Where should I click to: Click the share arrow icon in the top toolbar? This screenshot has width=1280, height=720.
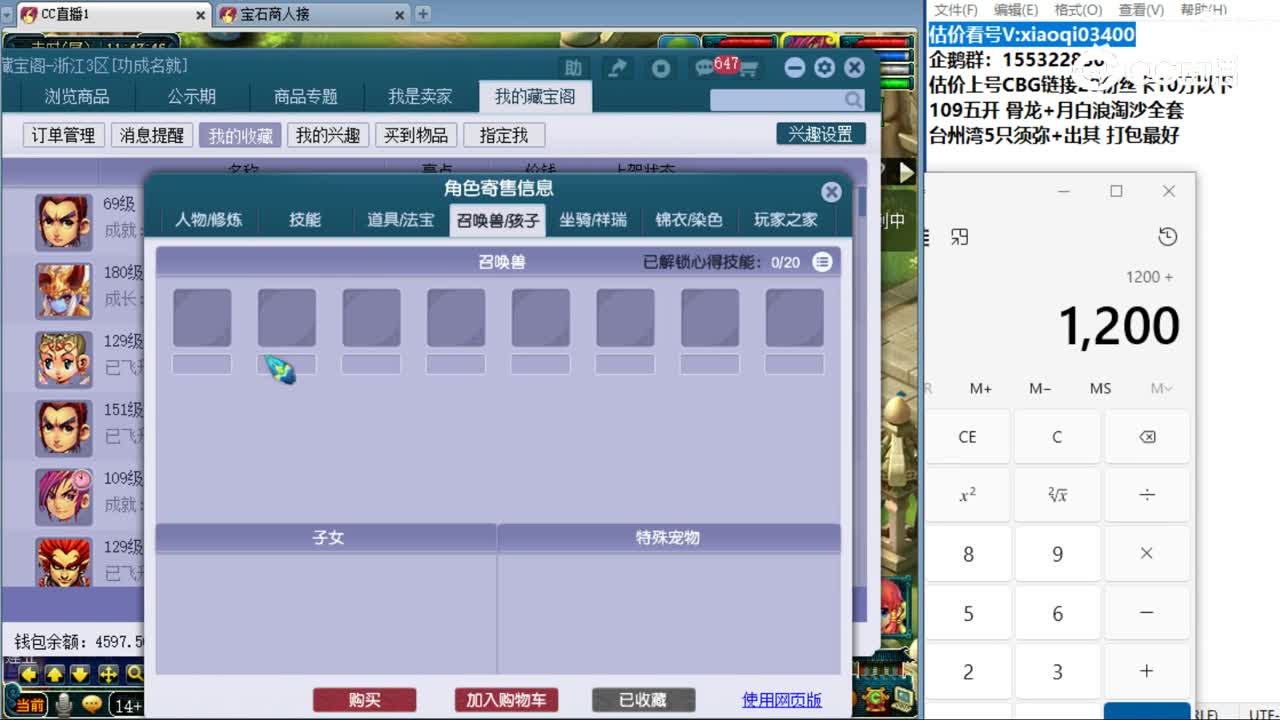(x=619, y=68)
